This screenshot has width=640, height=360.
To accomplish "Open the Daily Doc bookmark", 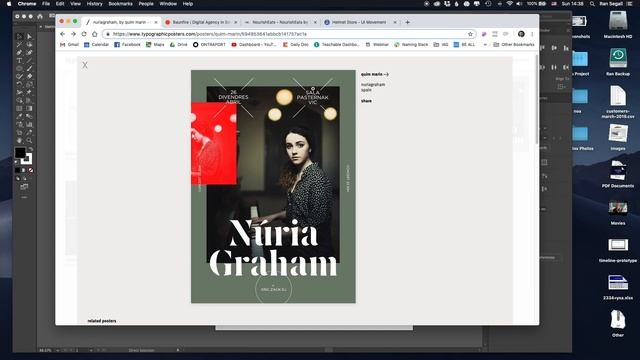I will point(296,45).
